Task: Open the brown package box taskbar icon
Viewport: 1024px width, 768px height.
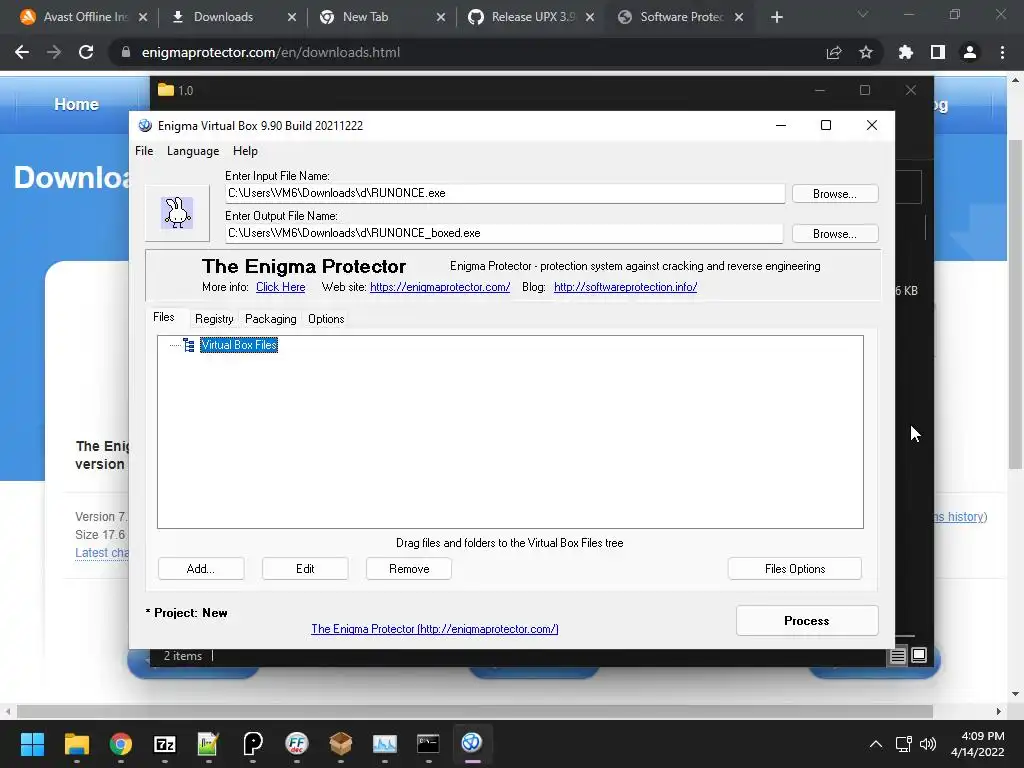Action: point(340,744)
